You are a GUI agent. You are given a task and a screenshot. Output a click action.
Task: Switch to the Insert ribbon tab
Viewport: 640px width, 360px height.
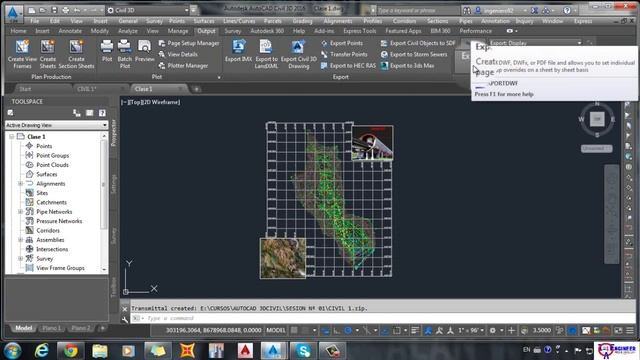point(42,31)
